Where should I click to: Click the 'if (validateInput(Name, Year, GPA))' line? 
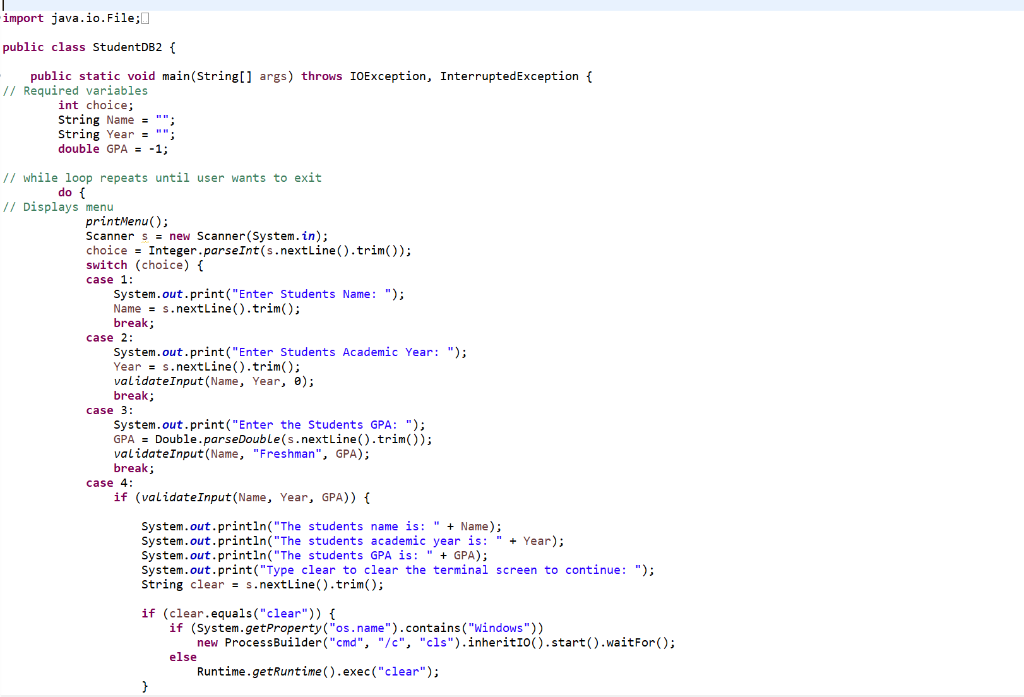(242, 497)
